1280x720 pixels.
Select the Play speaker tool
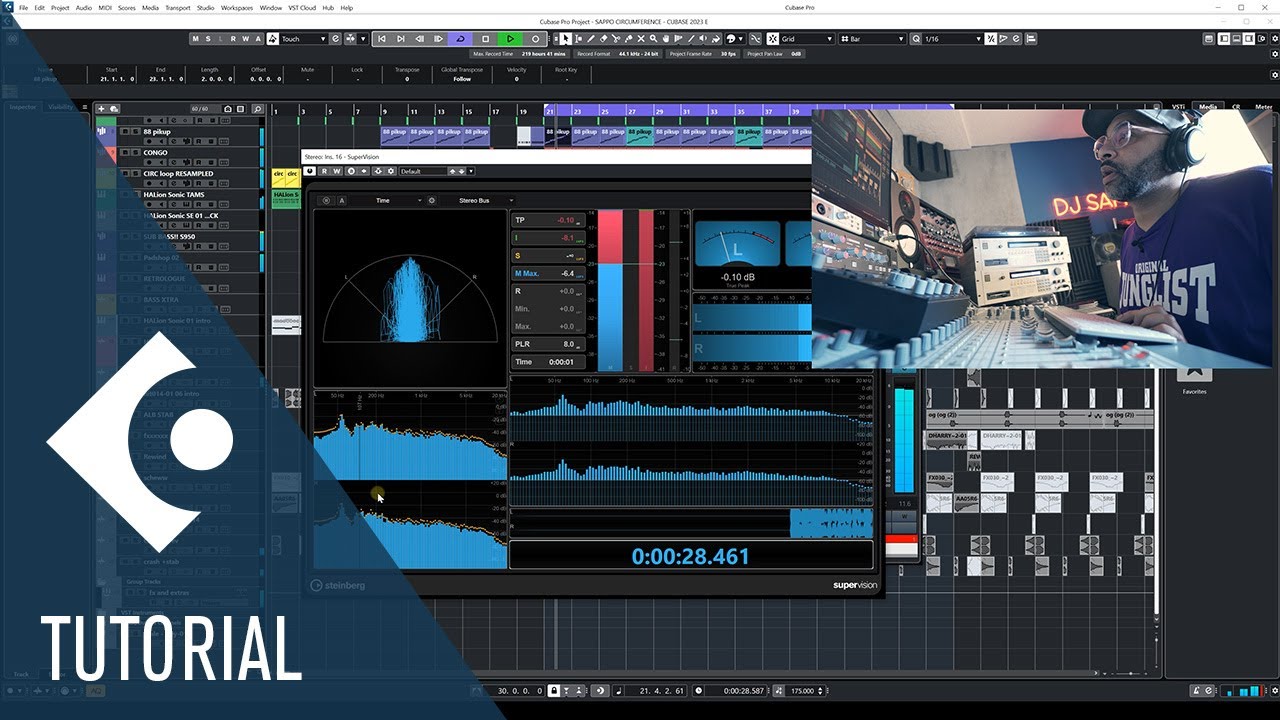(x=703, y=39)
